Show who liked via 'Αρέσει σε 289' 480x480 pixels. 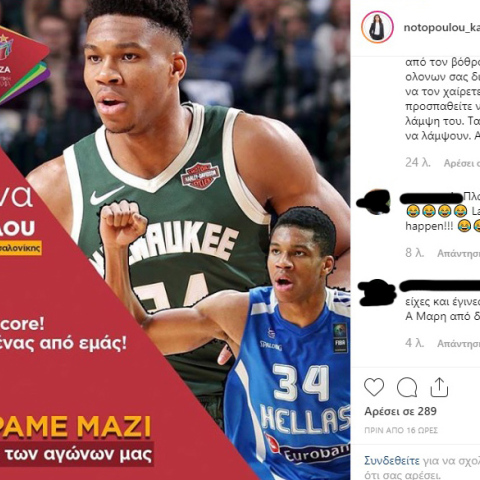coord(400,411)
